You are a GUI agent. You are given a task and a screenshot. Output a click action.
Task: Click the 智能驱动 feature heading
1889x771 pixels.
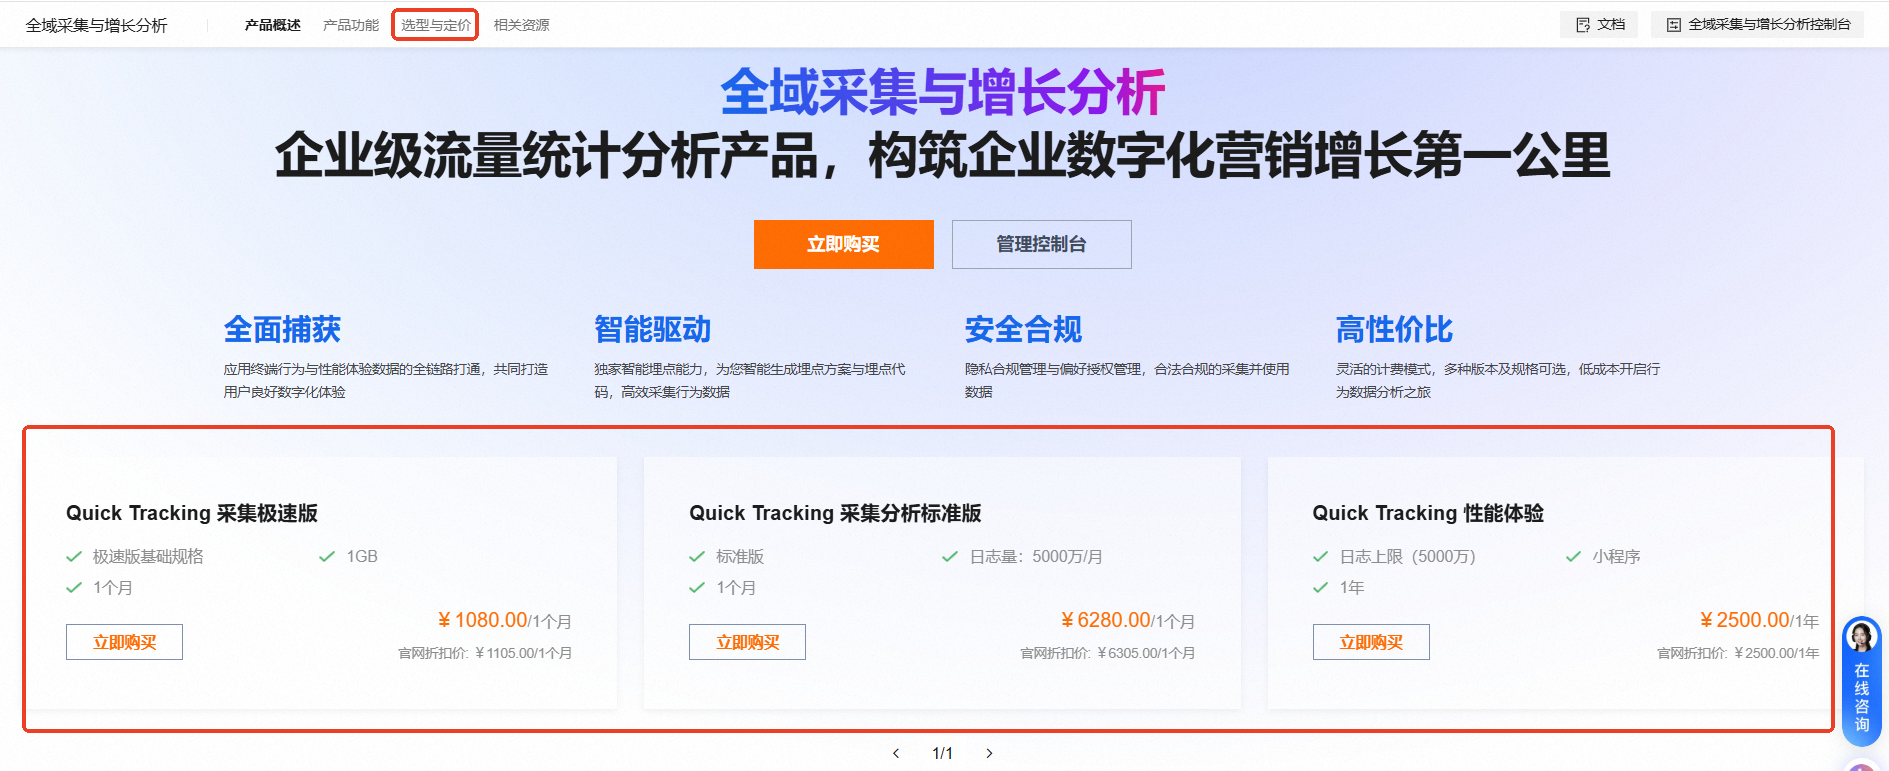point(653,329)
